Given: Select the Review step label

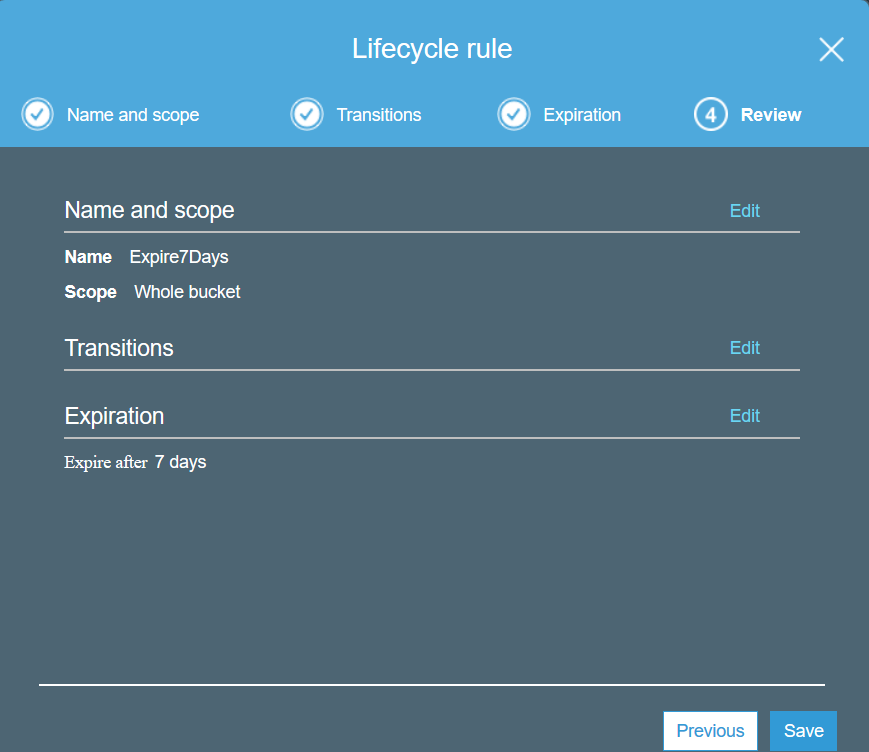Looking at the screenshot, I should [x=770, y=115].
